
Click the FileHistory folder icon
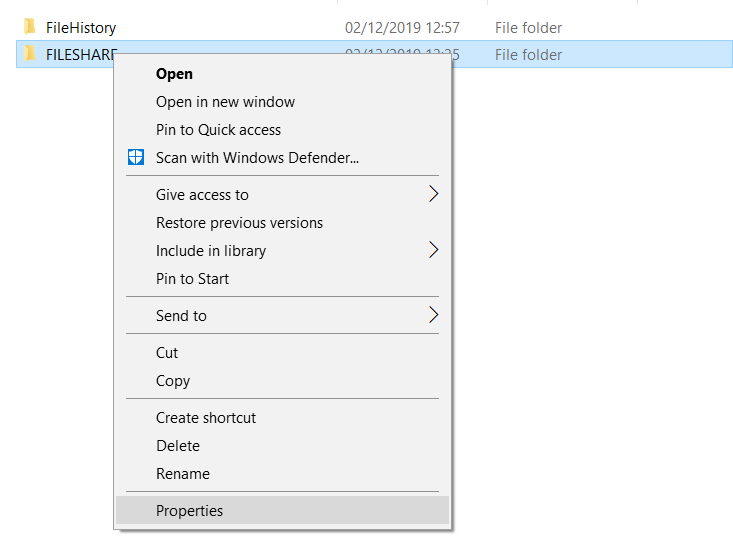[30, 27]
